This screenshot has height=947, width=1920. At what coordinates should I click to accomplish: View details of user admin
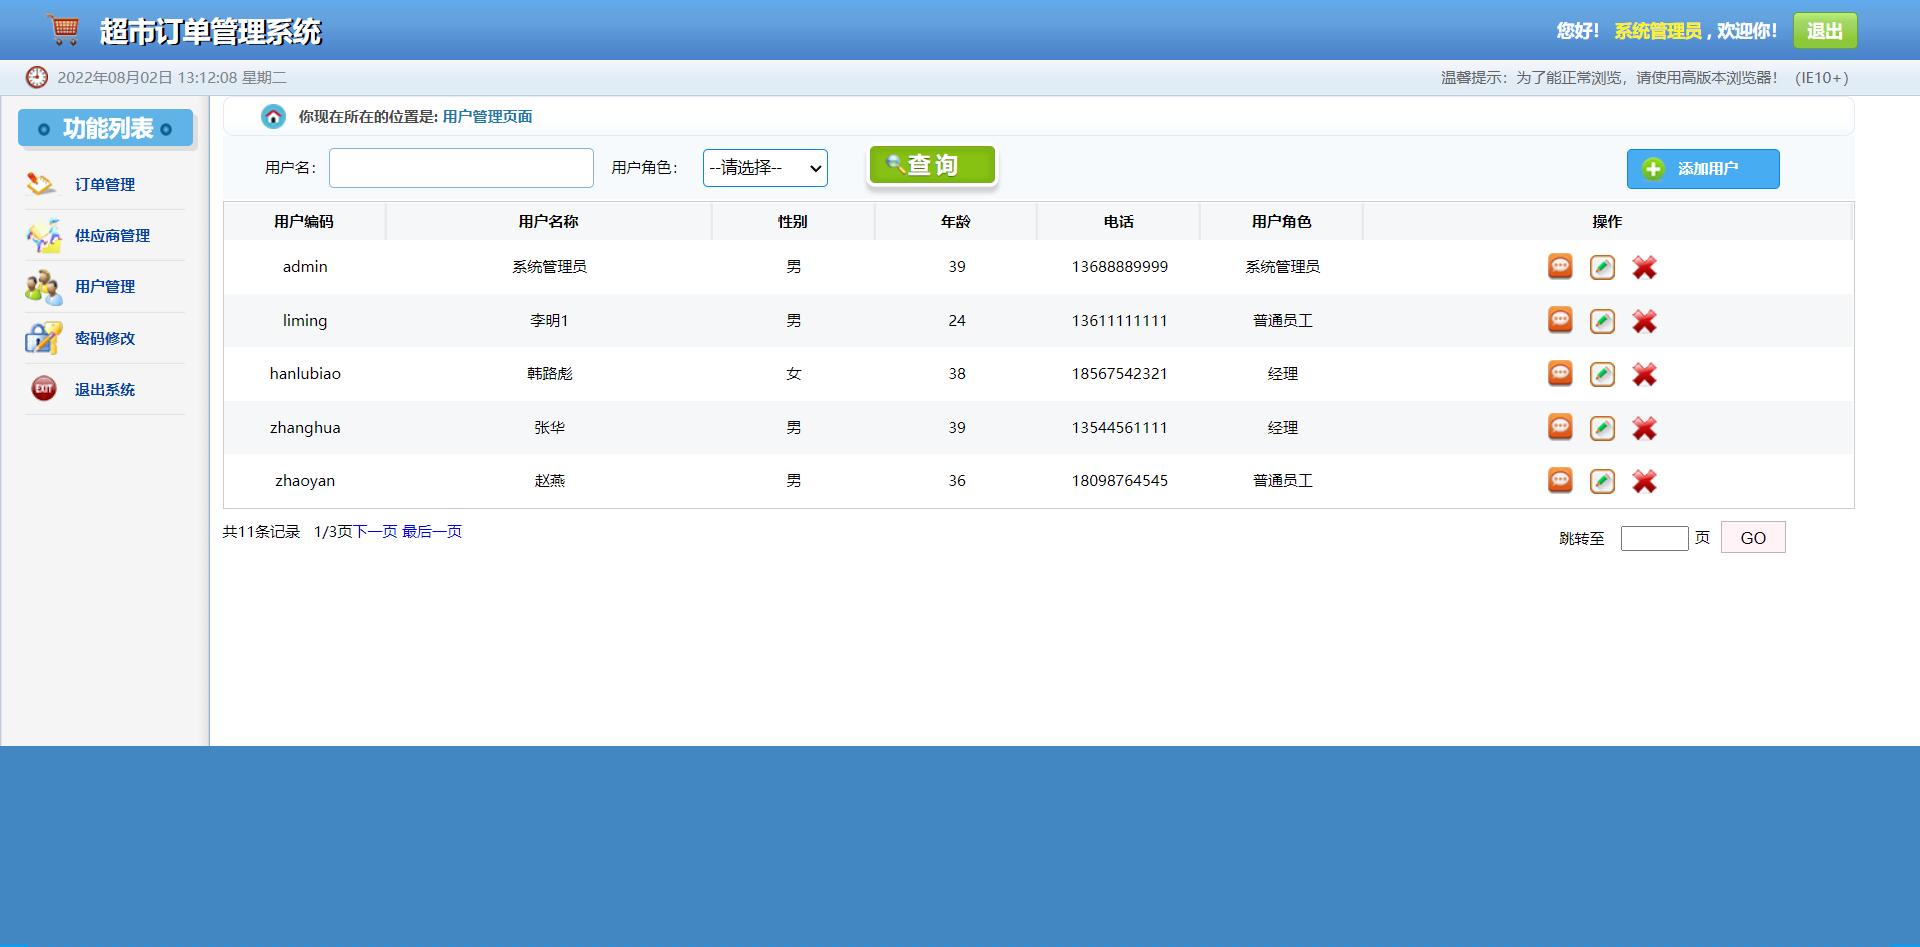click(1560, 267)
